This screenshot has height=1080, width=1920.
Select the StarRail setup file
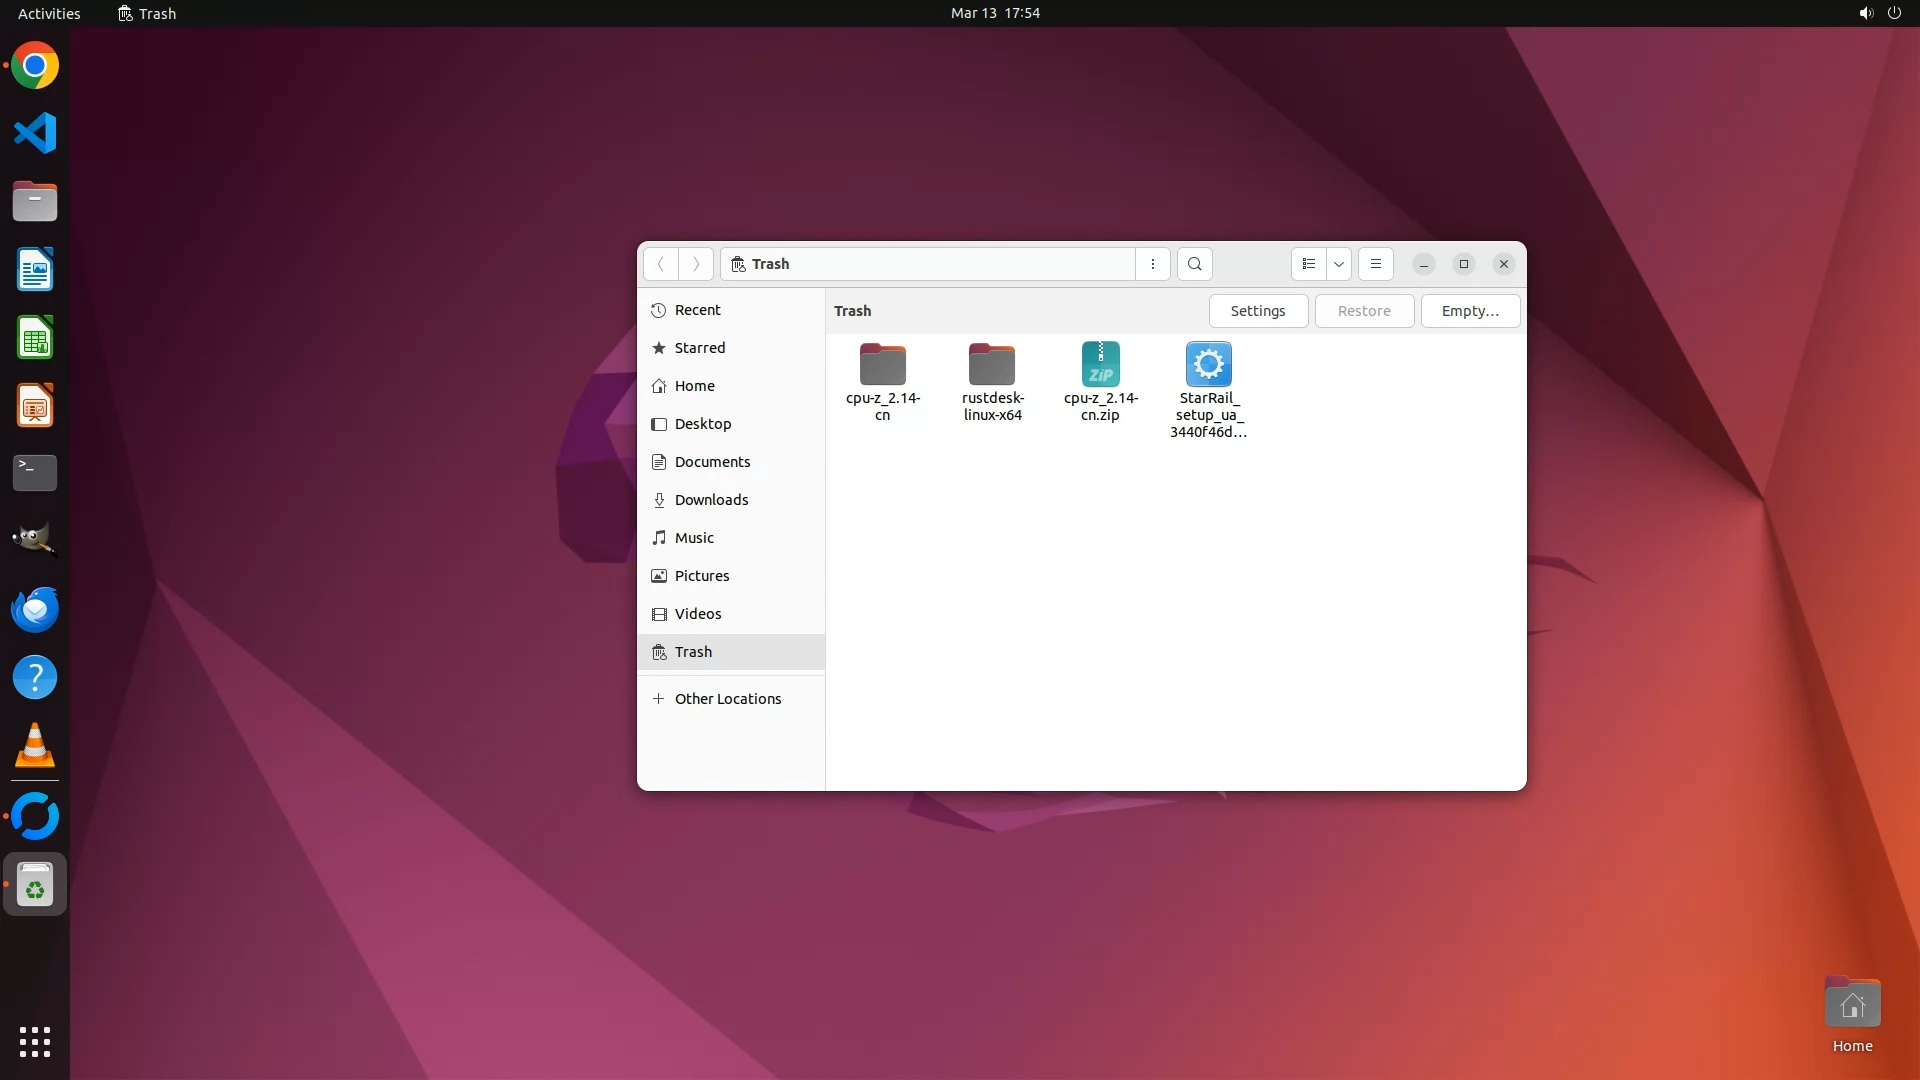[1208, 366]
